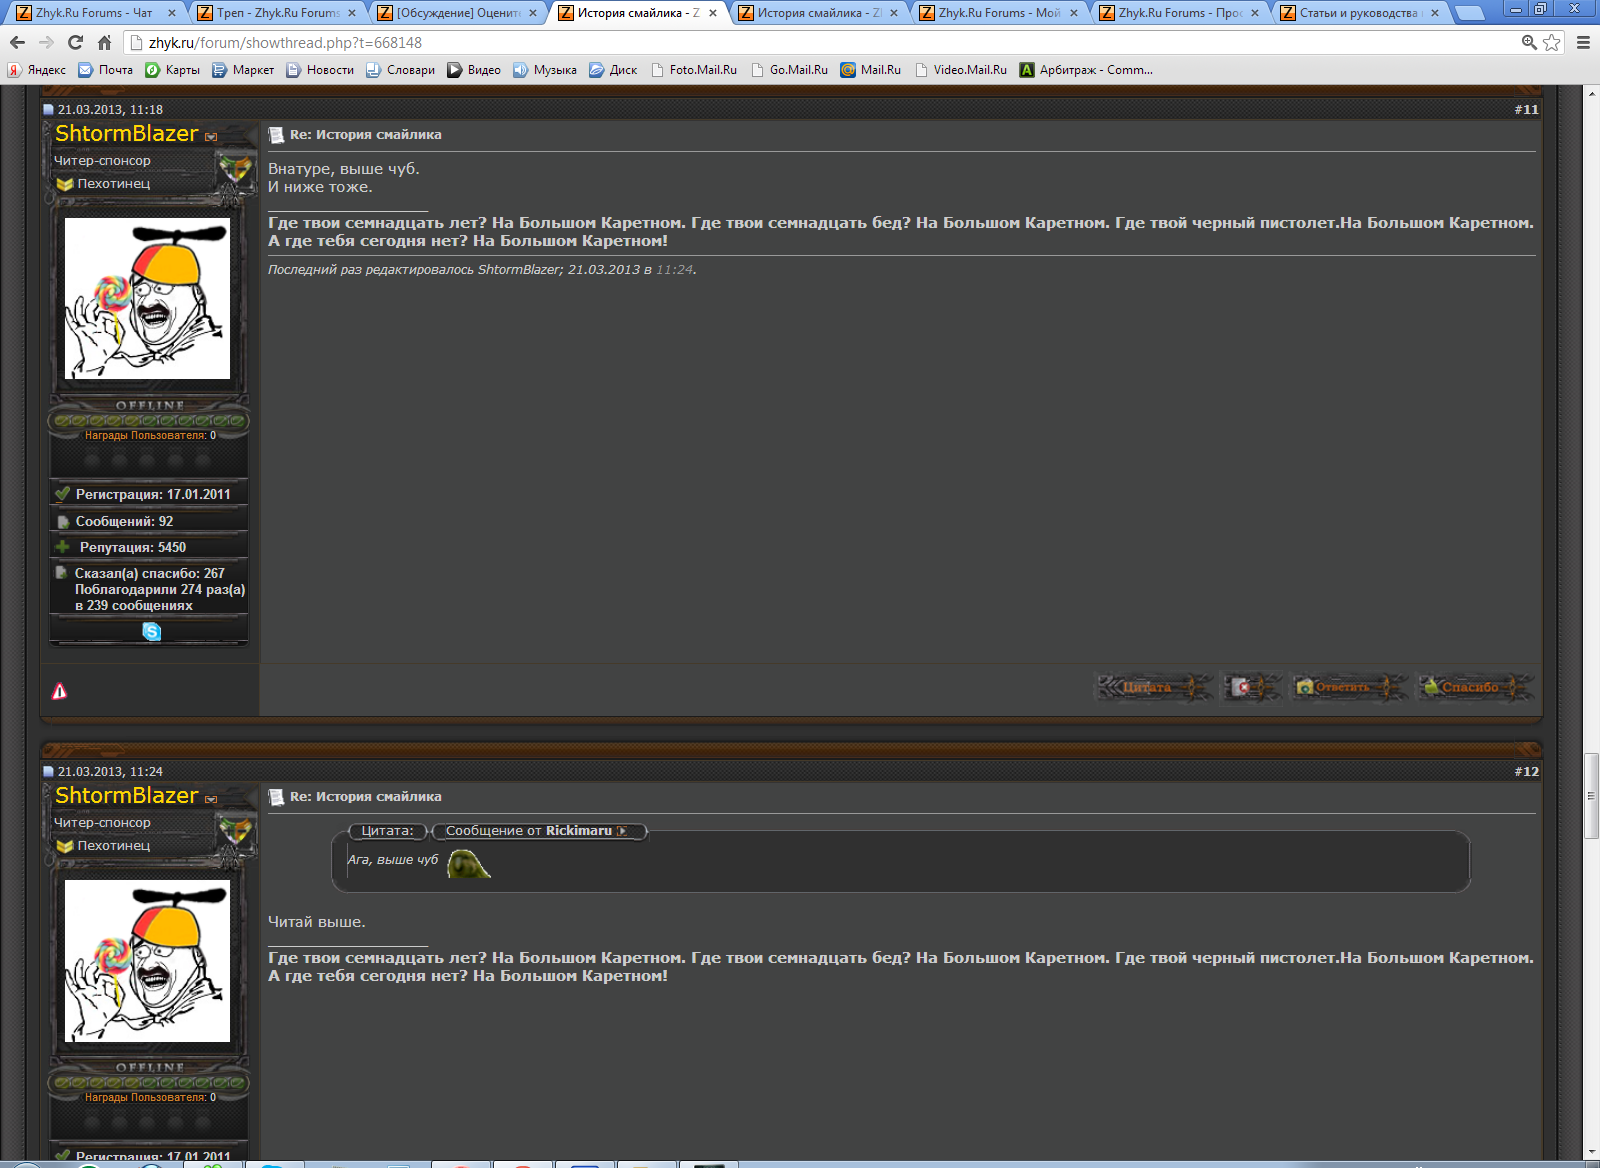The image size is (1600, 1168).
Task: Open post permalink #11
Action: [1526, 110]
